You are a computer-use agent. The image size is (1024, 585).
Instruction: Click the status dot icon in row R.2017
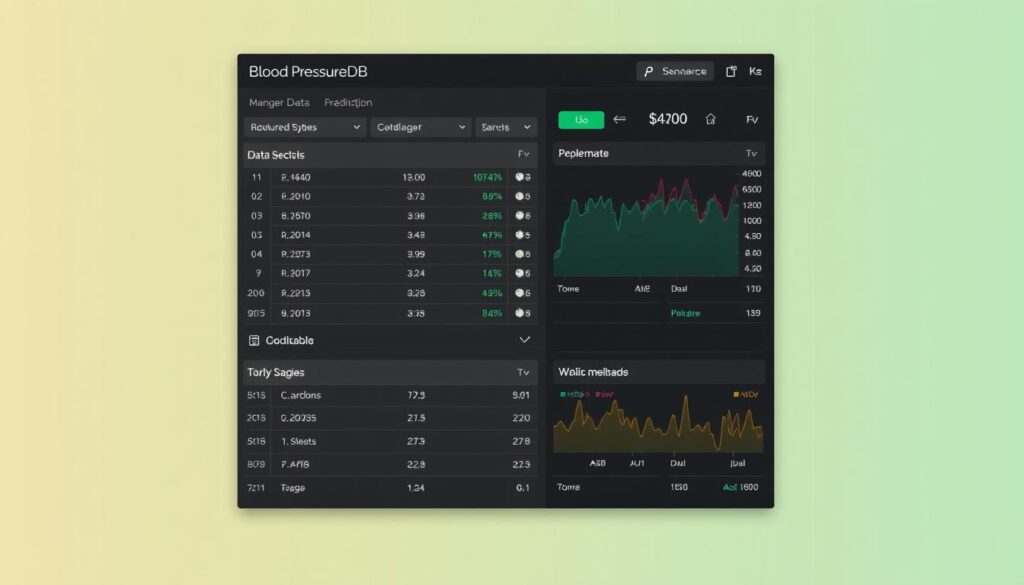[519, 273]
